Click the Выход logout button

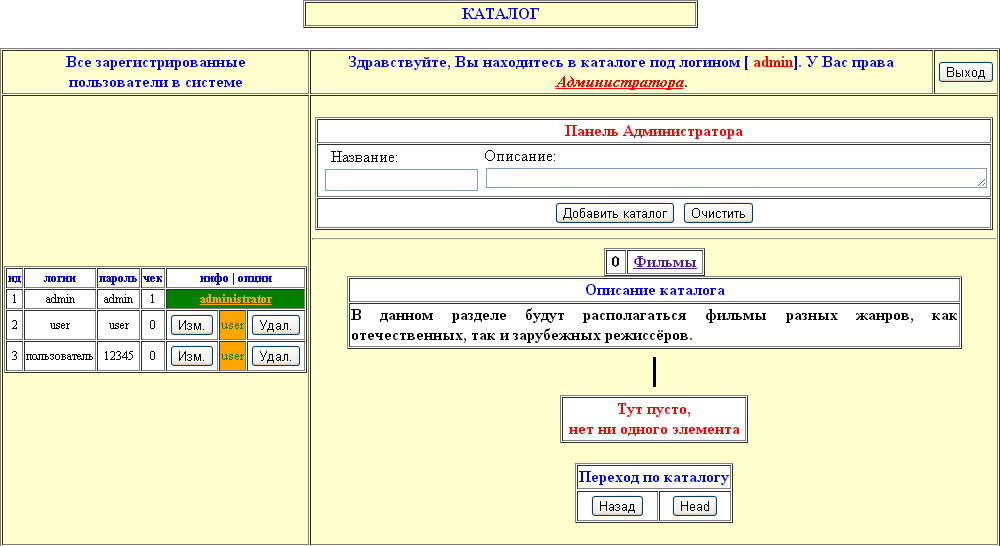point(965,72)
